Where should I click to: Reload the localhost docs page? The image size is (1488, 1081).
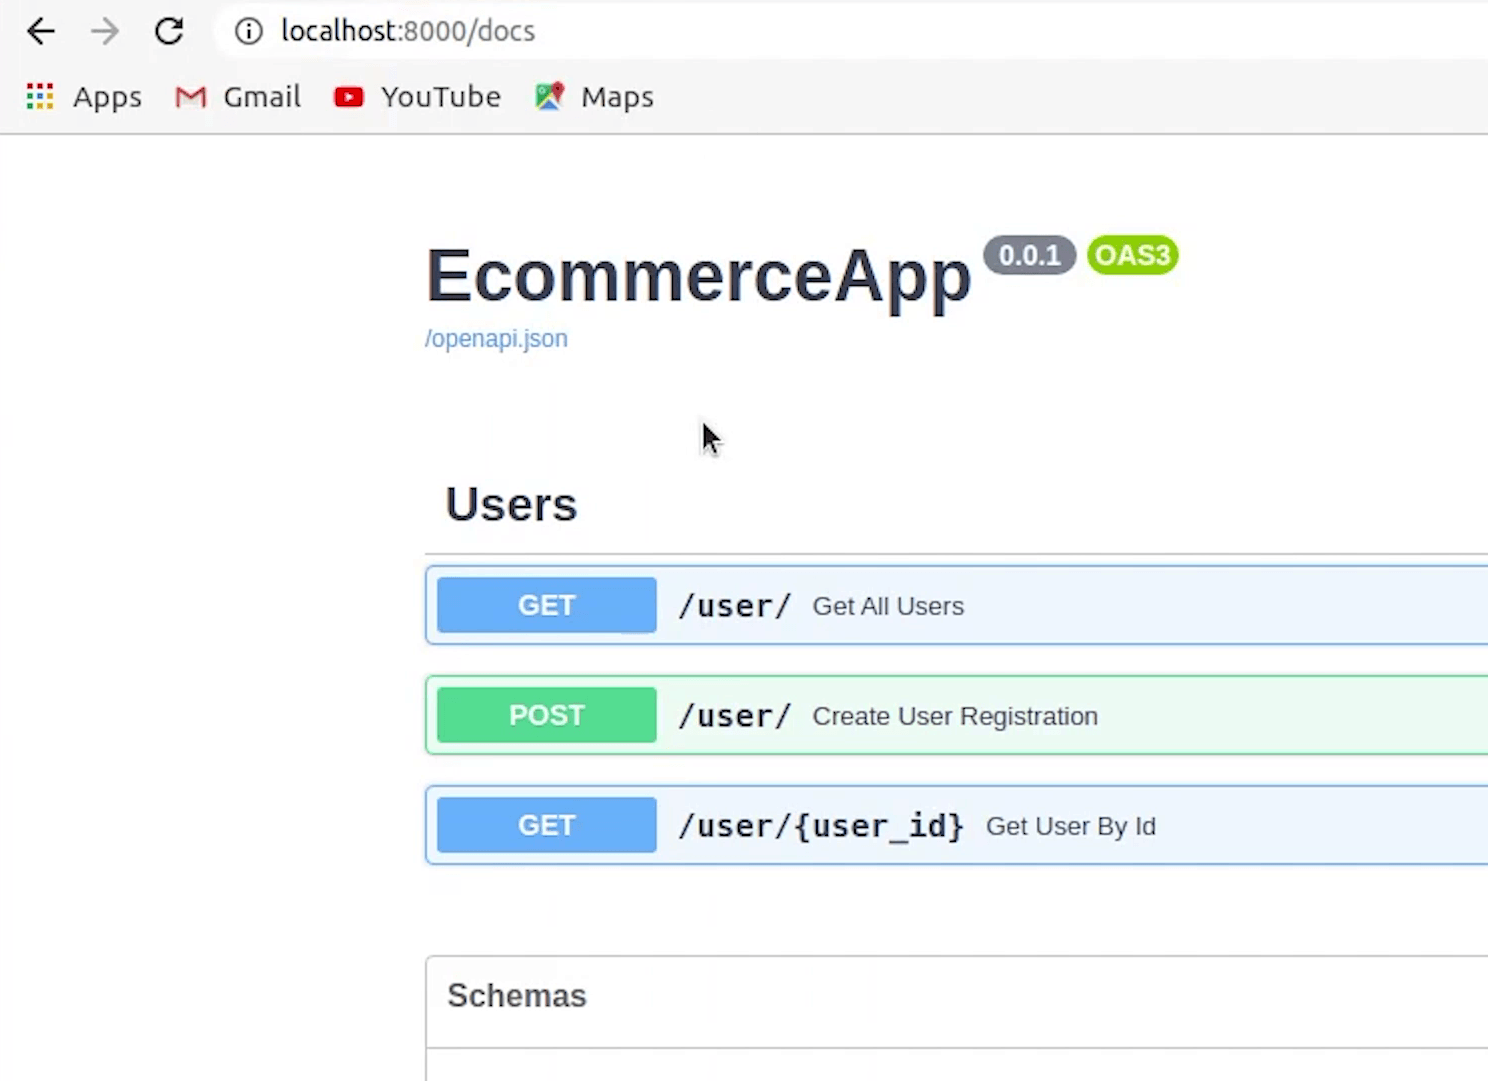(169, 32)
